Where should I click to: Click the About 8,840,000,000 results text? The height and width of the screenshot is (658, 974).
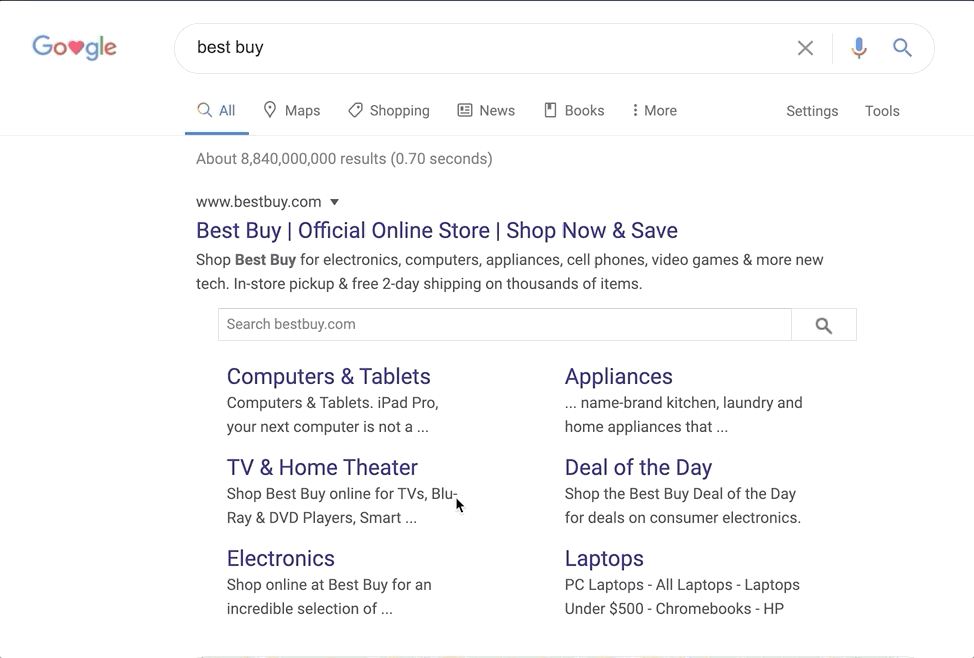click(x=344, y=159)
